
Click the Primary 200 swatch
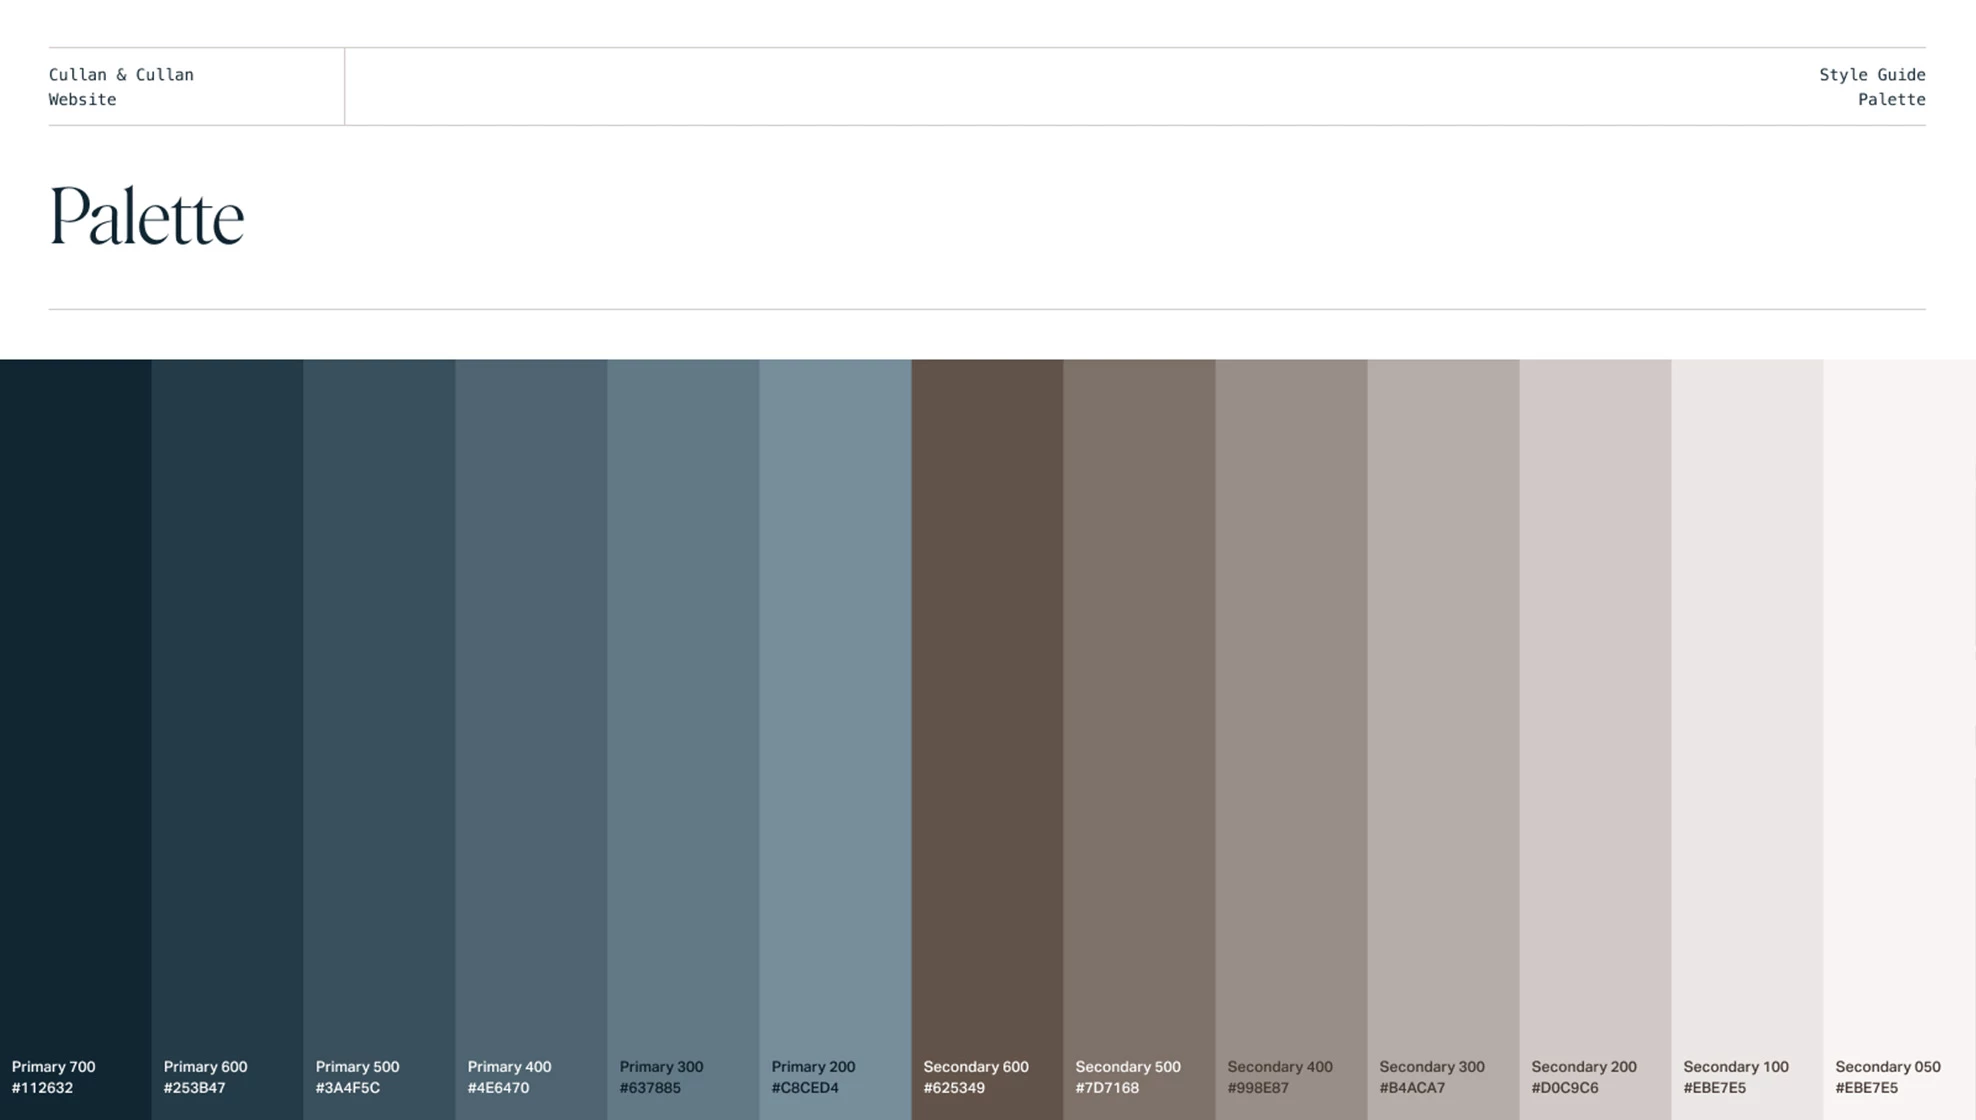835,700
